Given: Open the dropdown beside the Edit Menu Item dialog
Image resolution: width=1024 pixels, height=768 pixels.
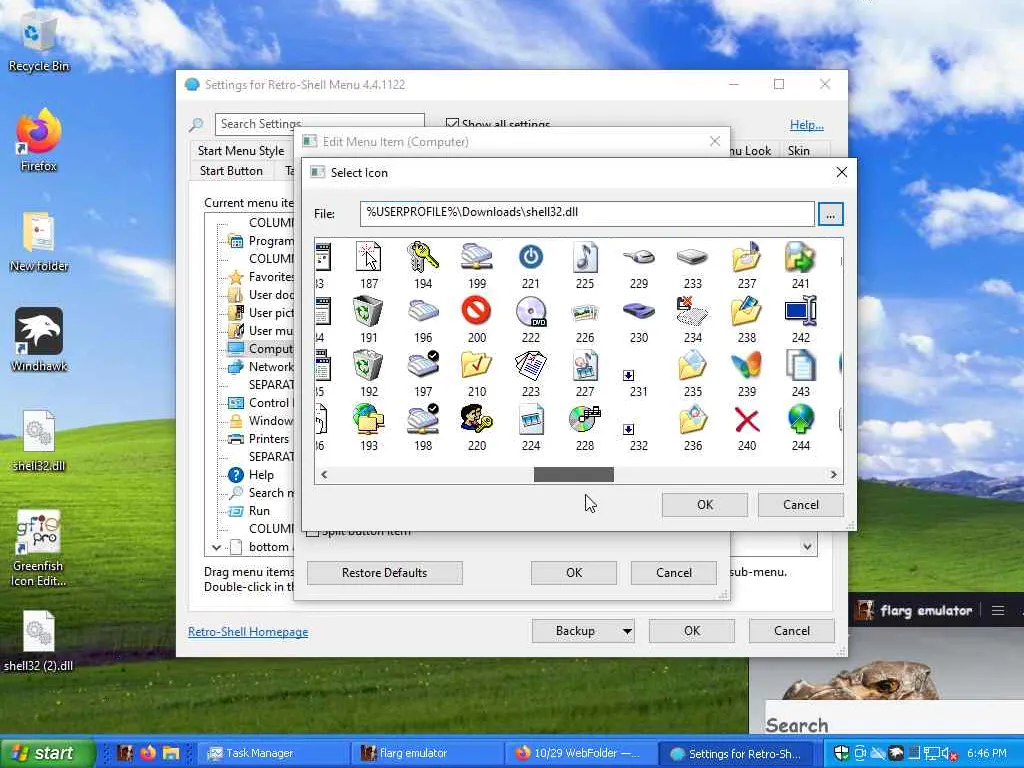Looking at the screenshot, I should tap(807, 547).
